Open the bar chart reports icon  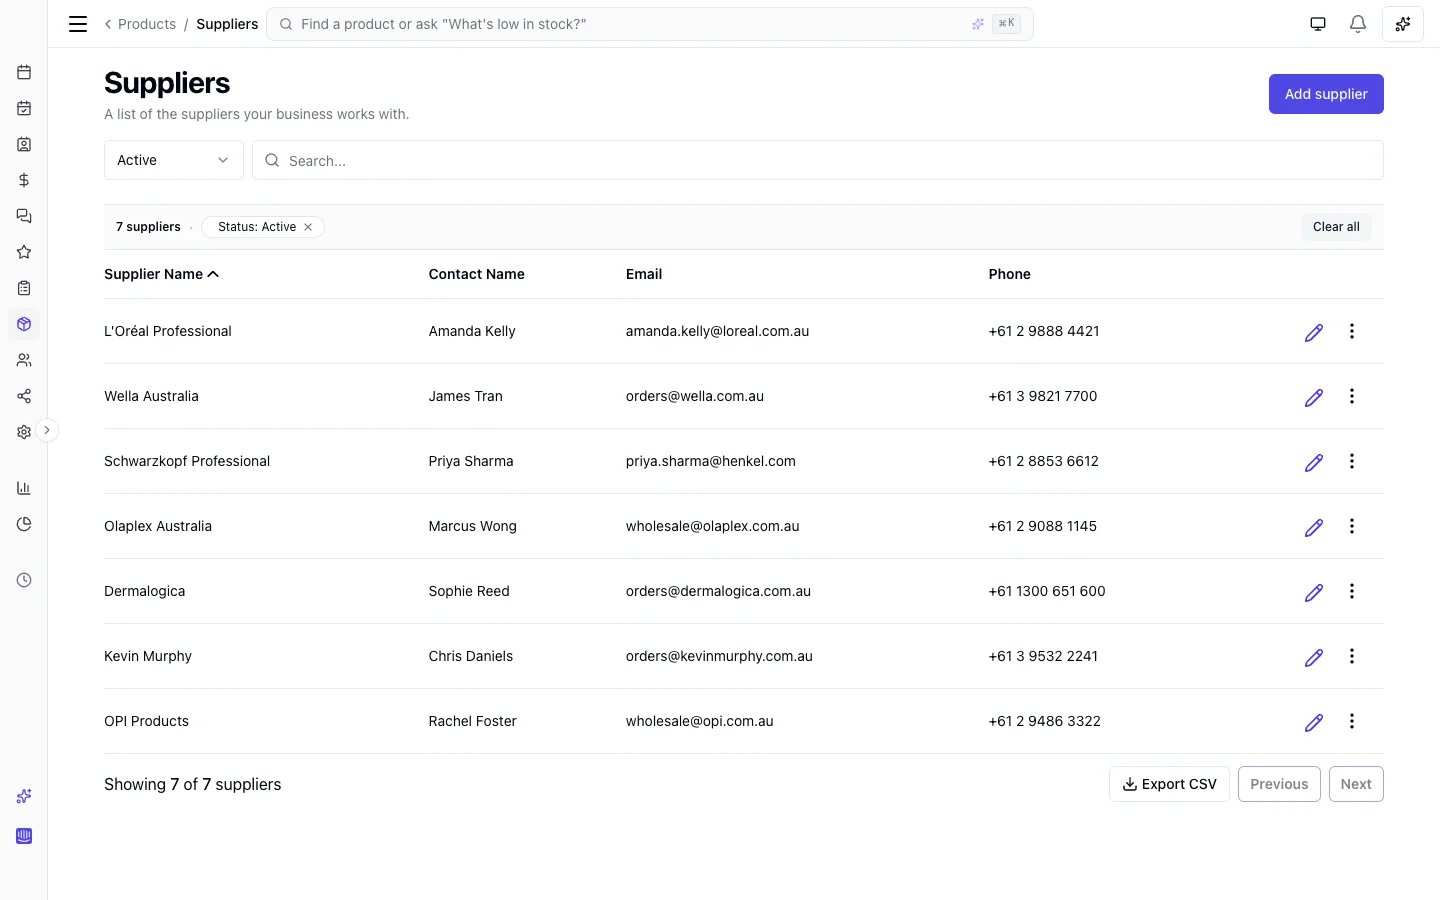coord(24,488)
